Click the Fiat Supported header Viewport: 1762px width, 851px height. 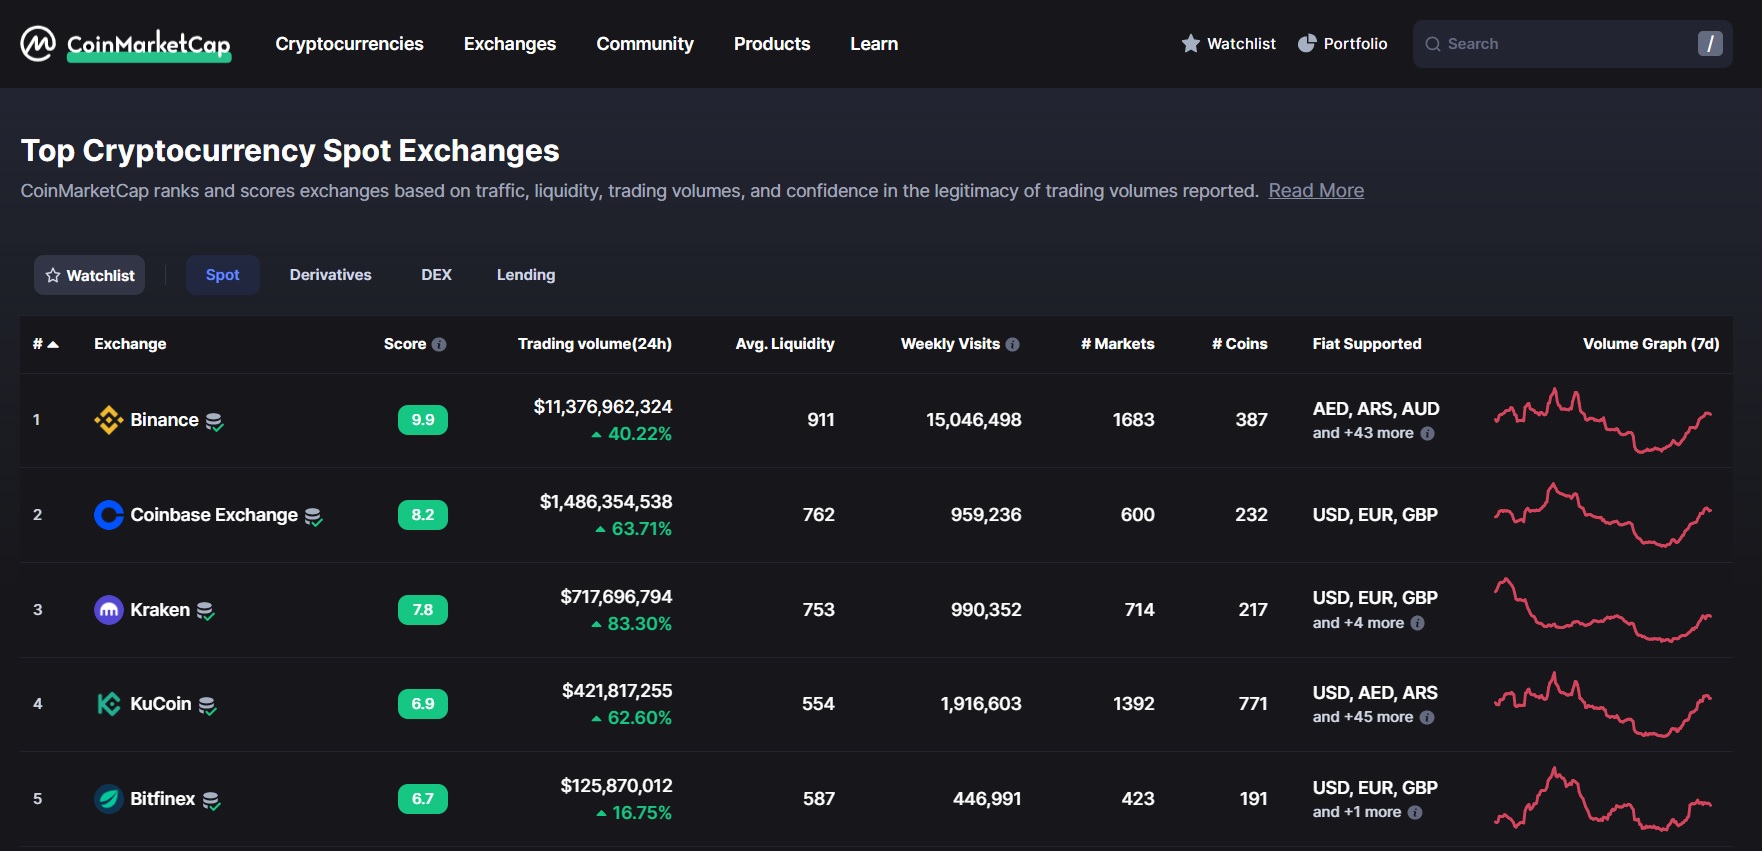coord(1367,344)
